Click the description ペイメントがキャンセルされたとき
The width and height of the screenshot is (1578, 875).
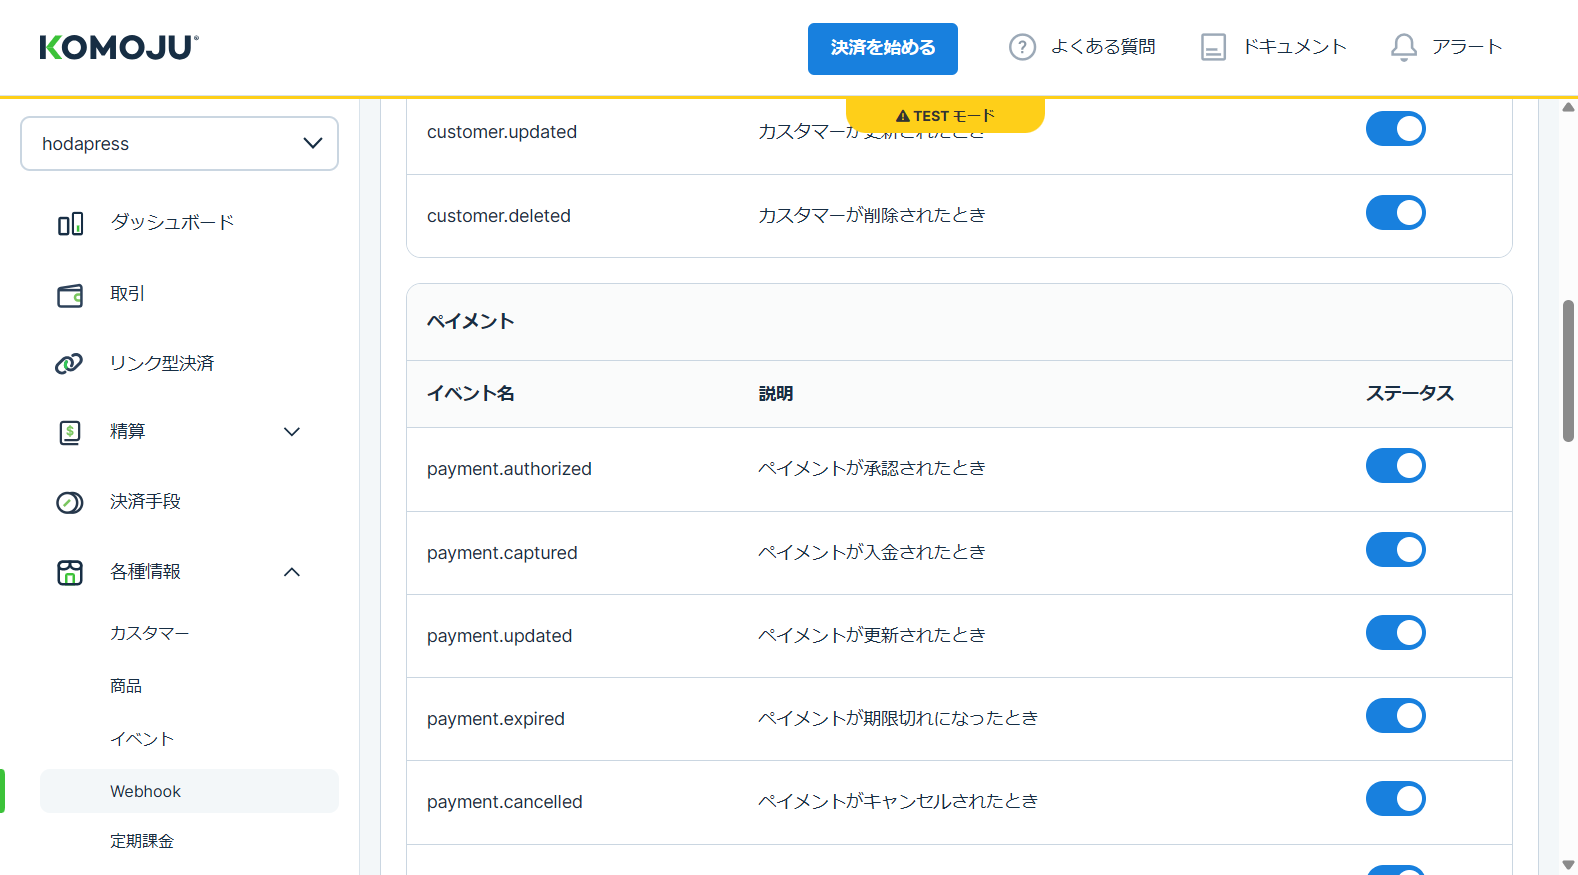[x=898, y=801]
